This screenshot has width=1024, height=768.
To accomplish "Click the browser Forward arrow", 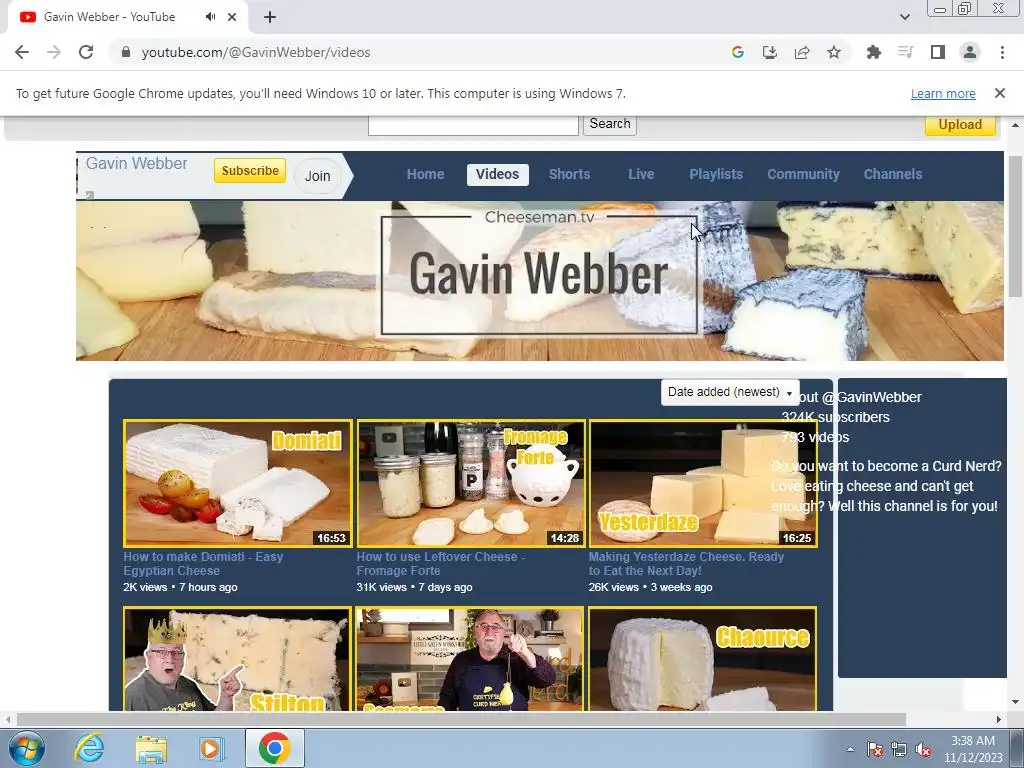I will [54, 52].
